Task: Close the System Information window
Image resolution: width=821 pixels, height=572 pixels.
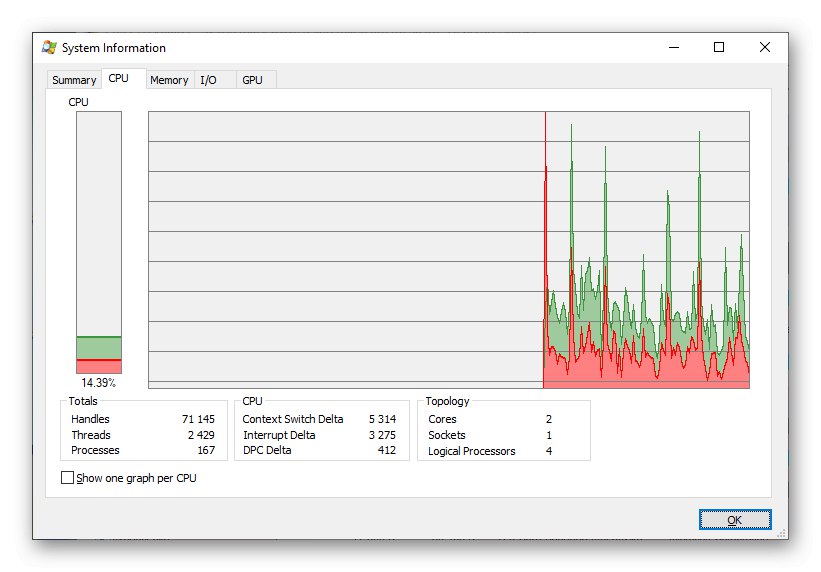Action: [x=764, y=47]
